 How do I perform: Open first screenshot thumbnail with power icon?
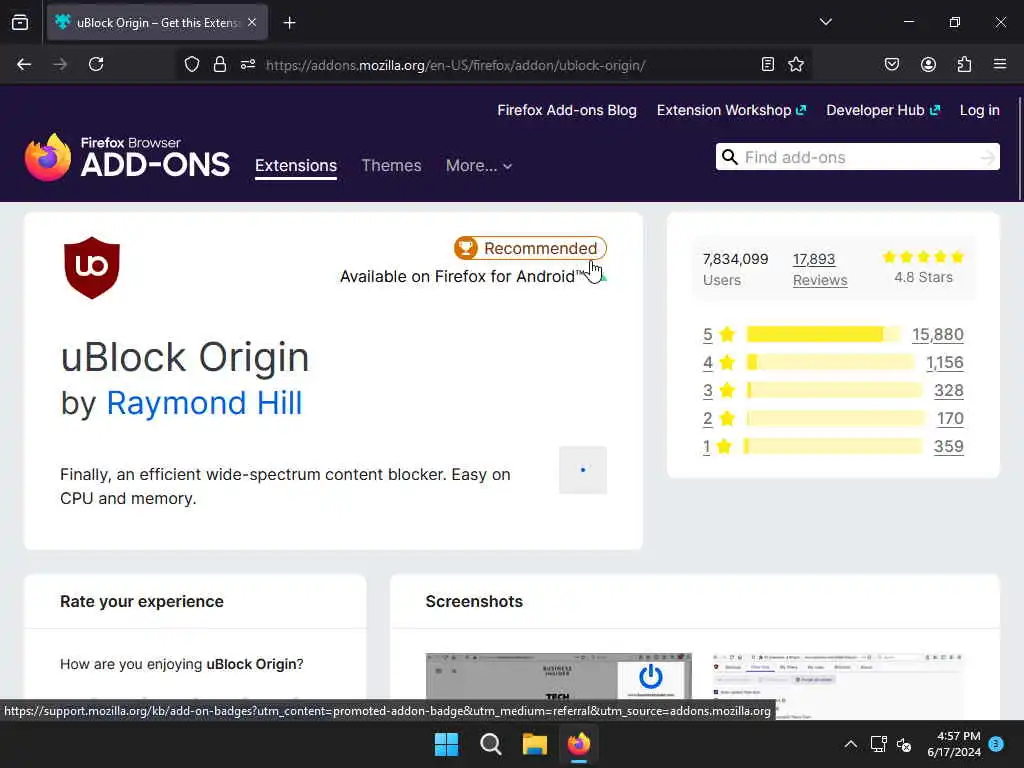pyautogui.click(x=558, y=676)
